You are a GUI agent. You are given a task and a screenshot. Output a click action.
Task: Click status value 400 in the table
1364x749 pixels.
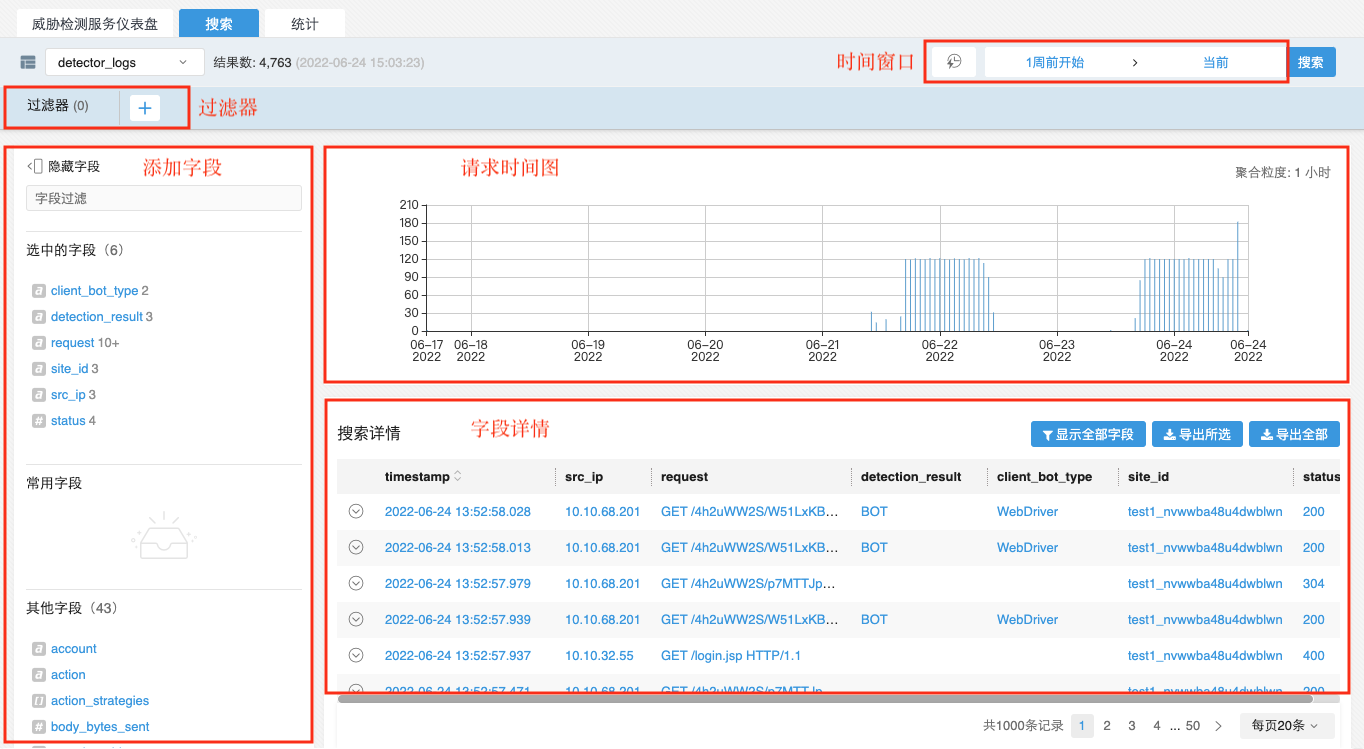1314,655
